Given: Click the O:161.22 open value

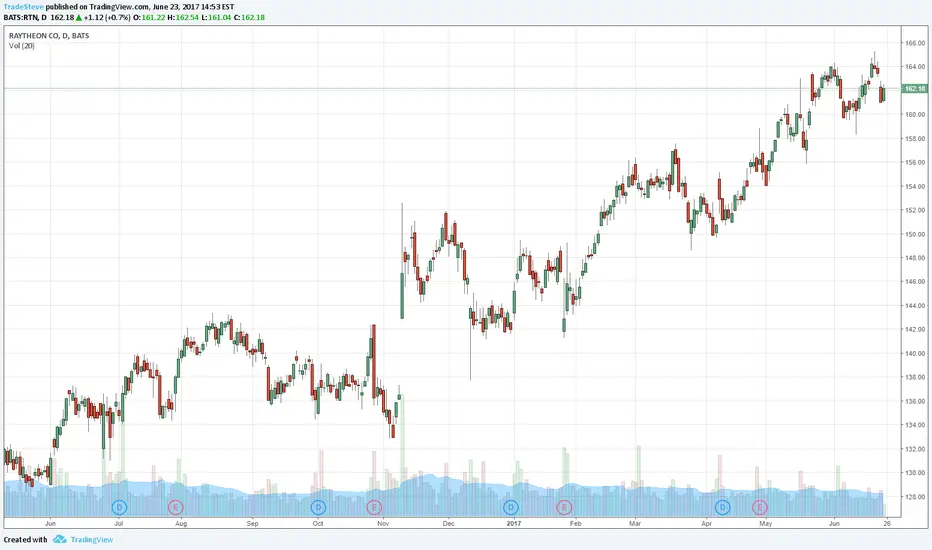Looking at the screenshot, I should tap(149, 18).
